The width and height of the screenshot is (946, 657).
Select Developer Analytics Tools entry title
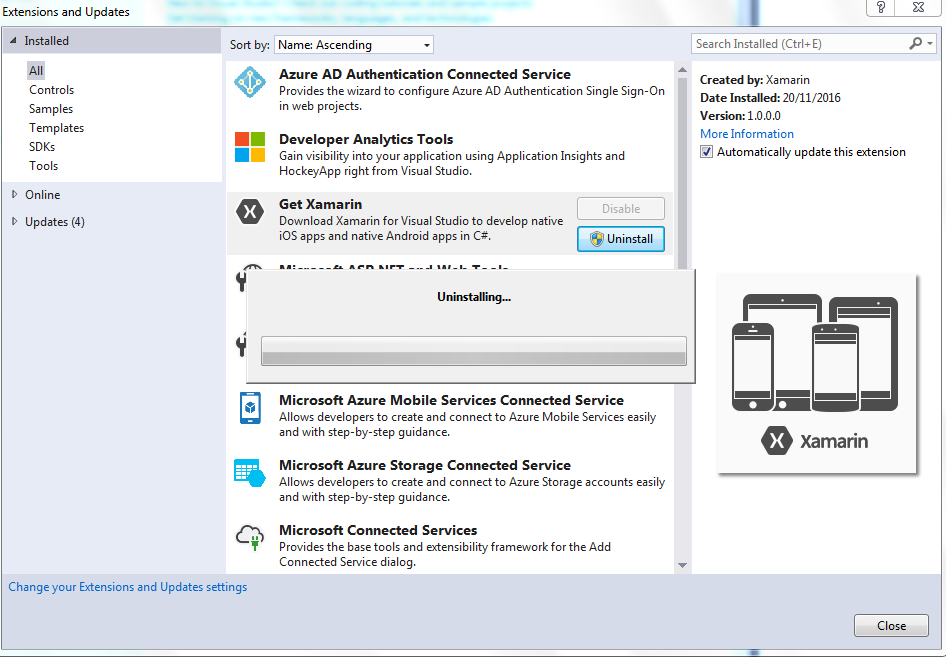click(366, 139)
